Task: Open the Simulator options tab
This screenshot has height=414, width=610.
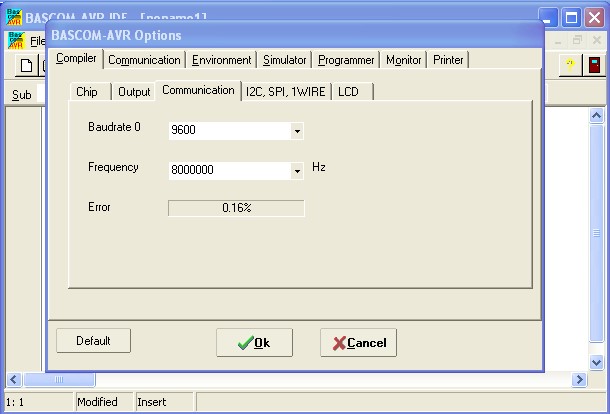Action: [x=284, y=60]
